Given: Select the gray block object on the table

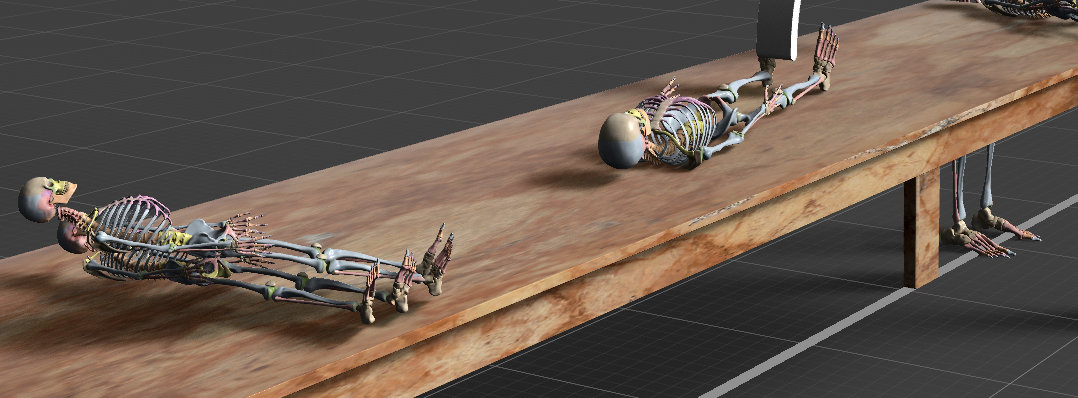Looking at the screenshot, I should click(x=778, y=29).
